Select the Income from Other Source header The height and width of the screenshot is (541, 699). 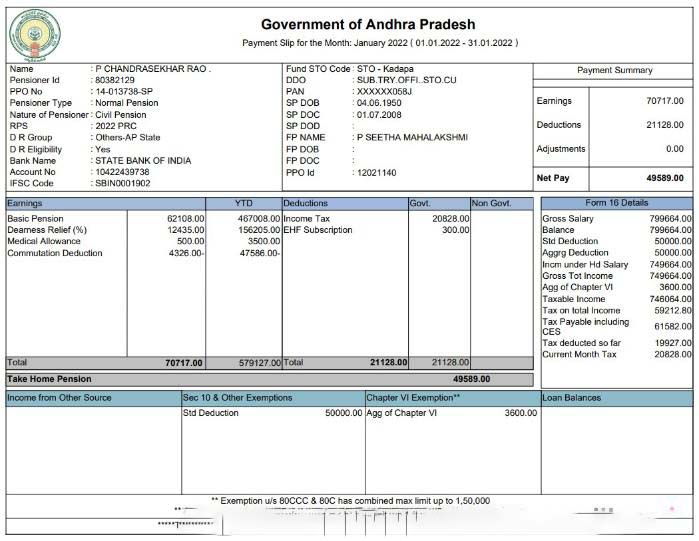pos(60,397)
